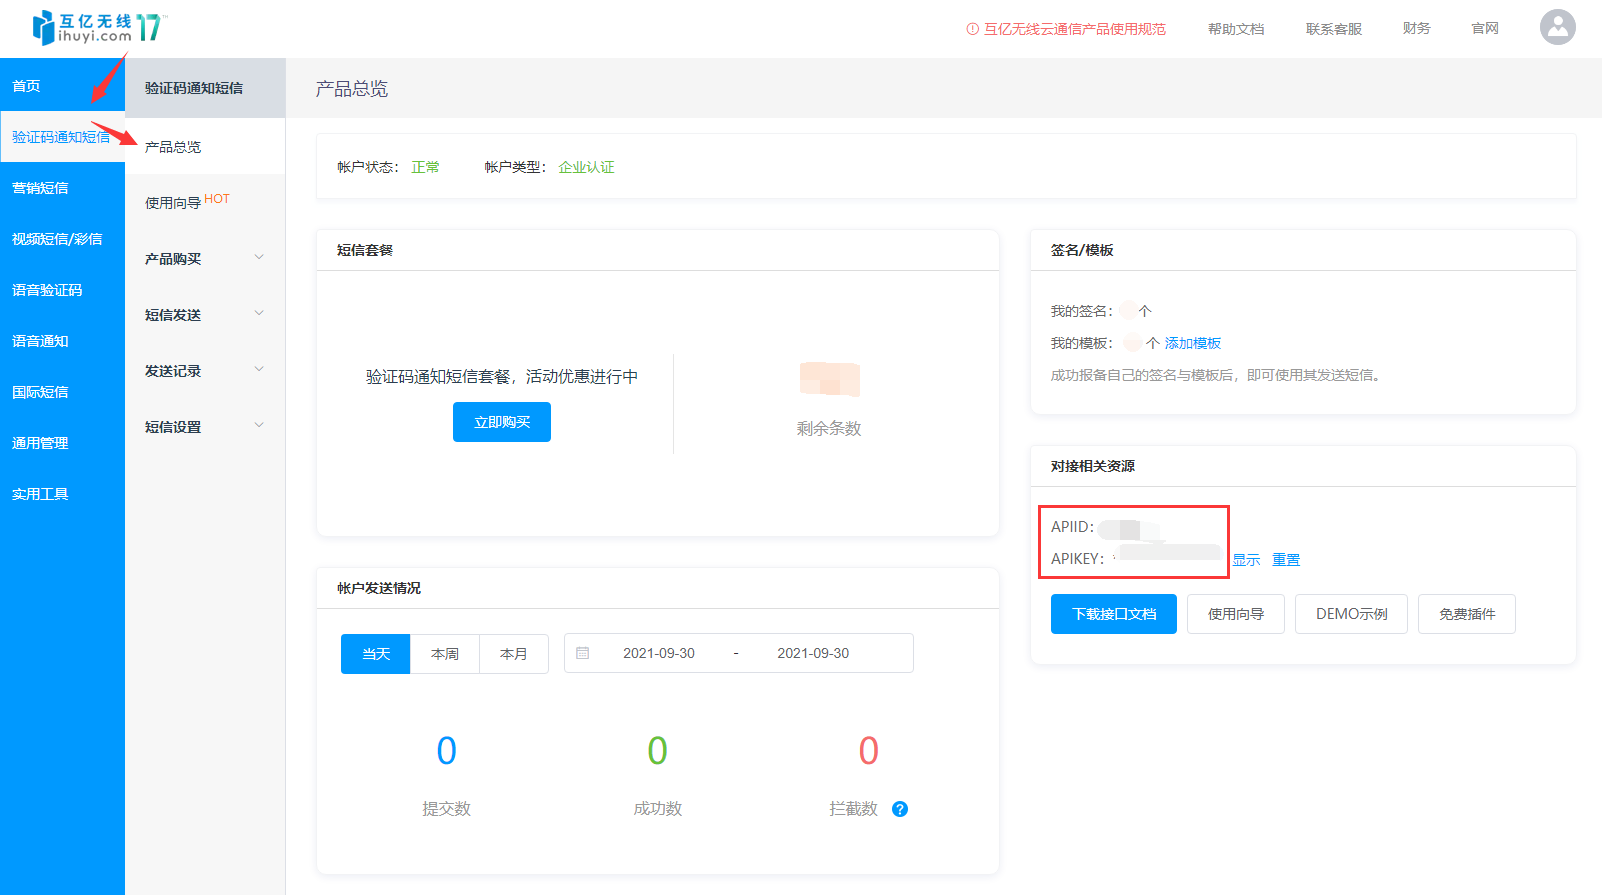Open 国际短信 in the sidebar
Screen dimensions: 1602x895
[x=62, y=392]
